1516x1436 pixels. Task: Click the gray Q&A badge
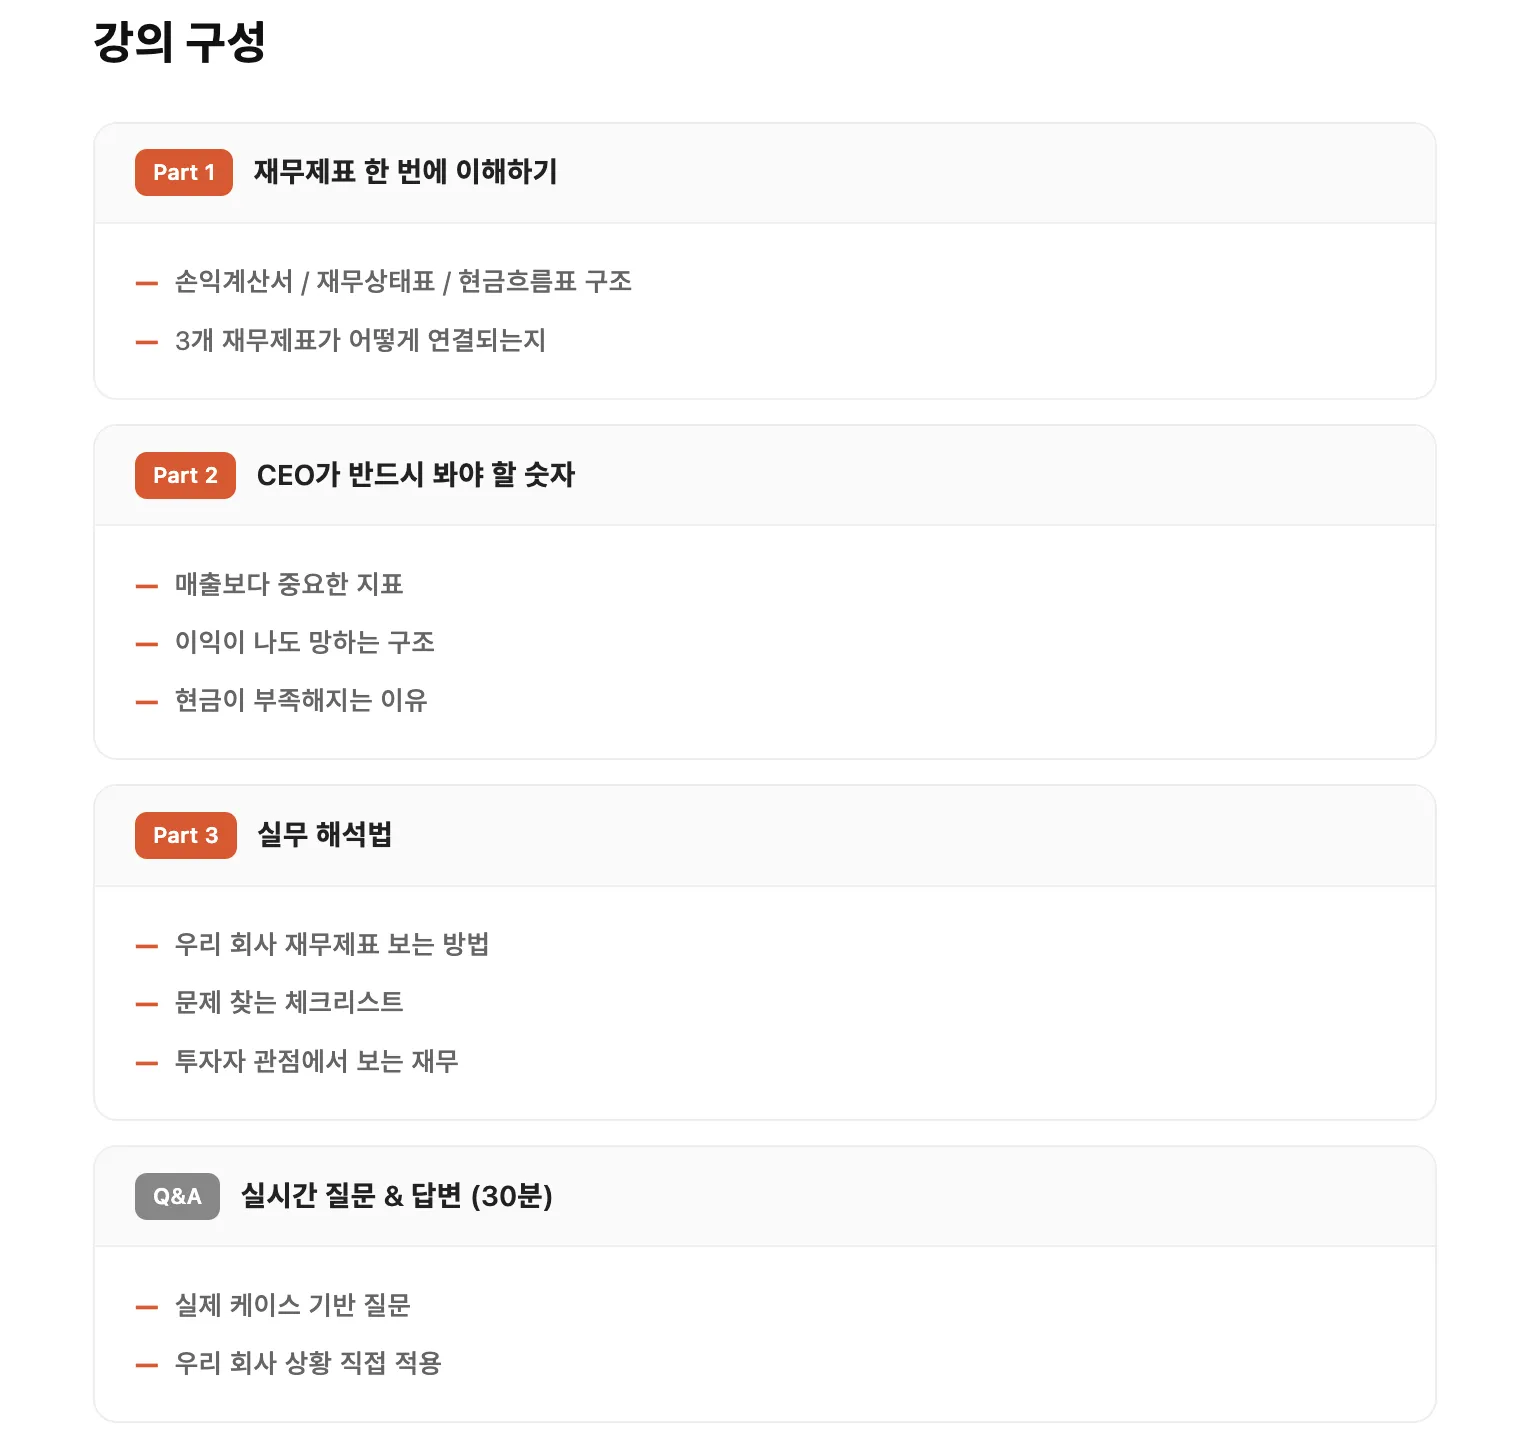point(177,1196)
